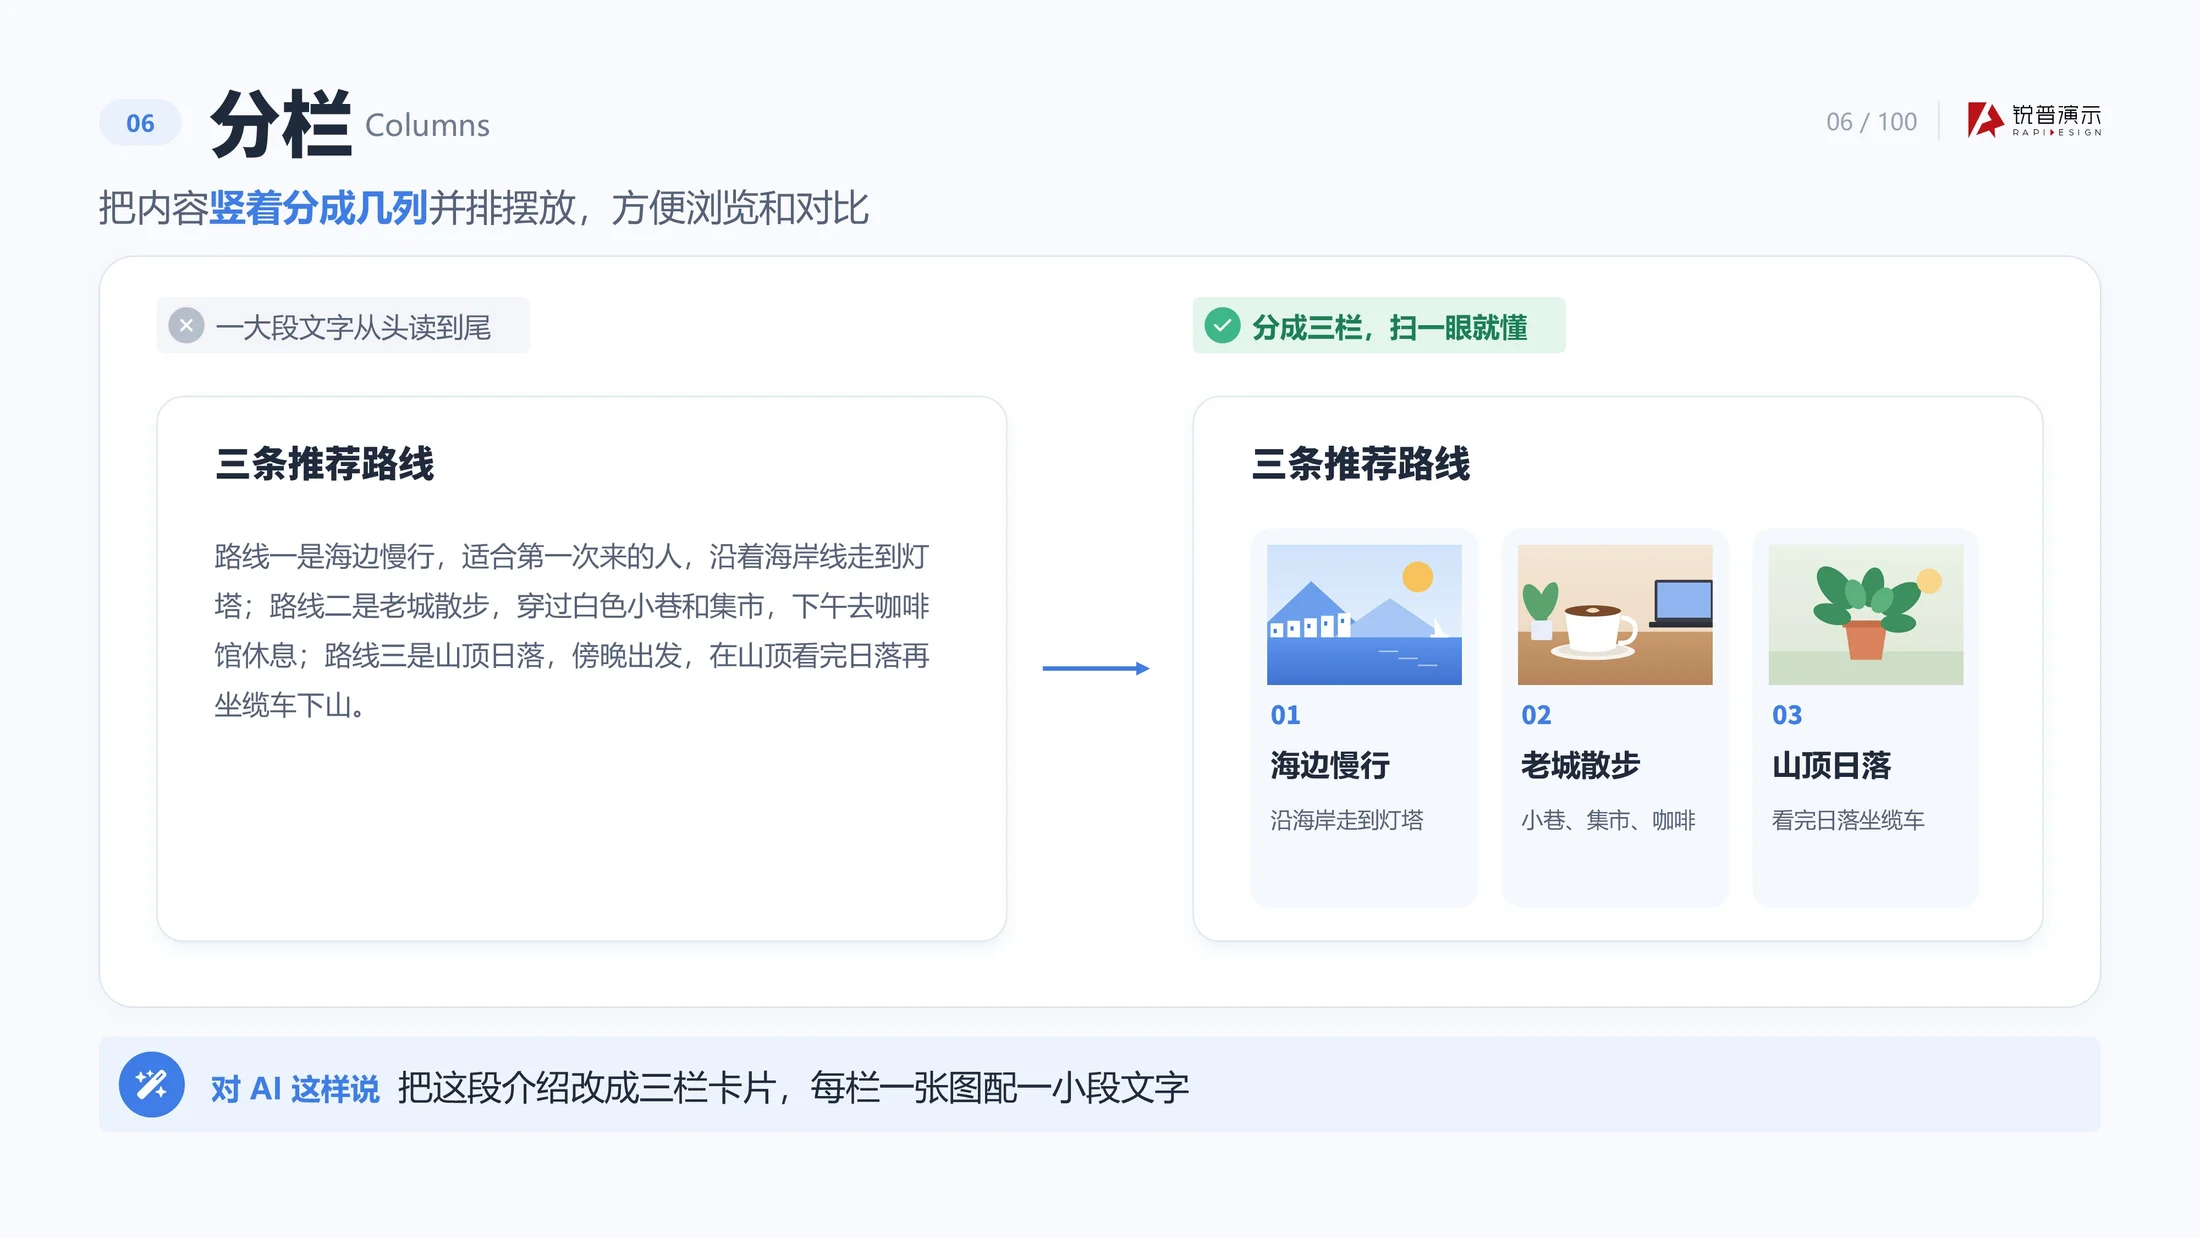
Task: Click the 小巷、集市、咖啡 description
Action: point(1609,820)
